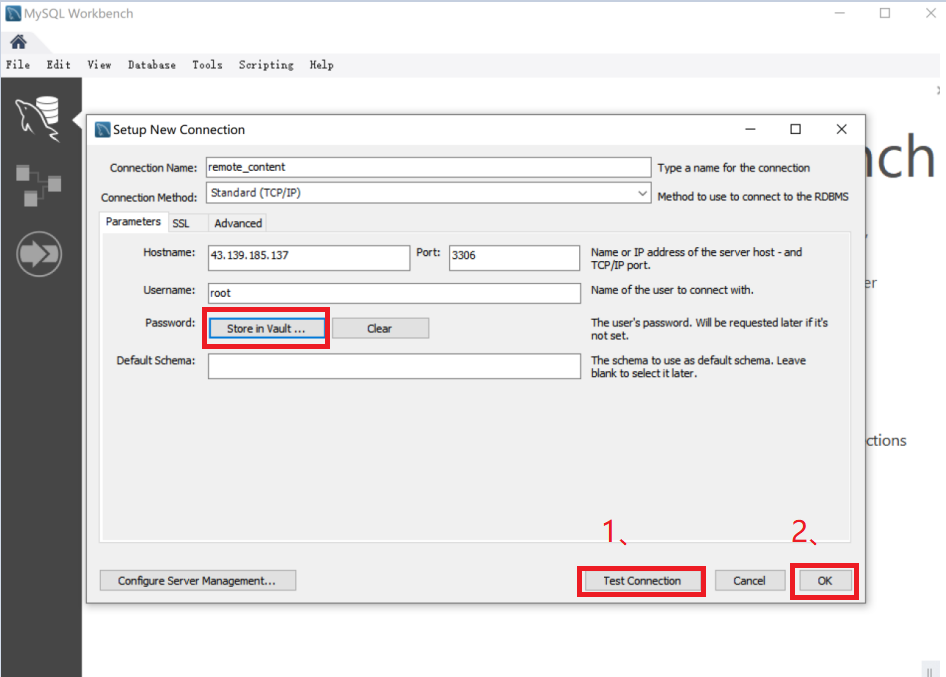Image resolution: width=946 pixels, height=677 pixels.
Task: Confirm the connection with OK
Action: (x=825, y=580)
